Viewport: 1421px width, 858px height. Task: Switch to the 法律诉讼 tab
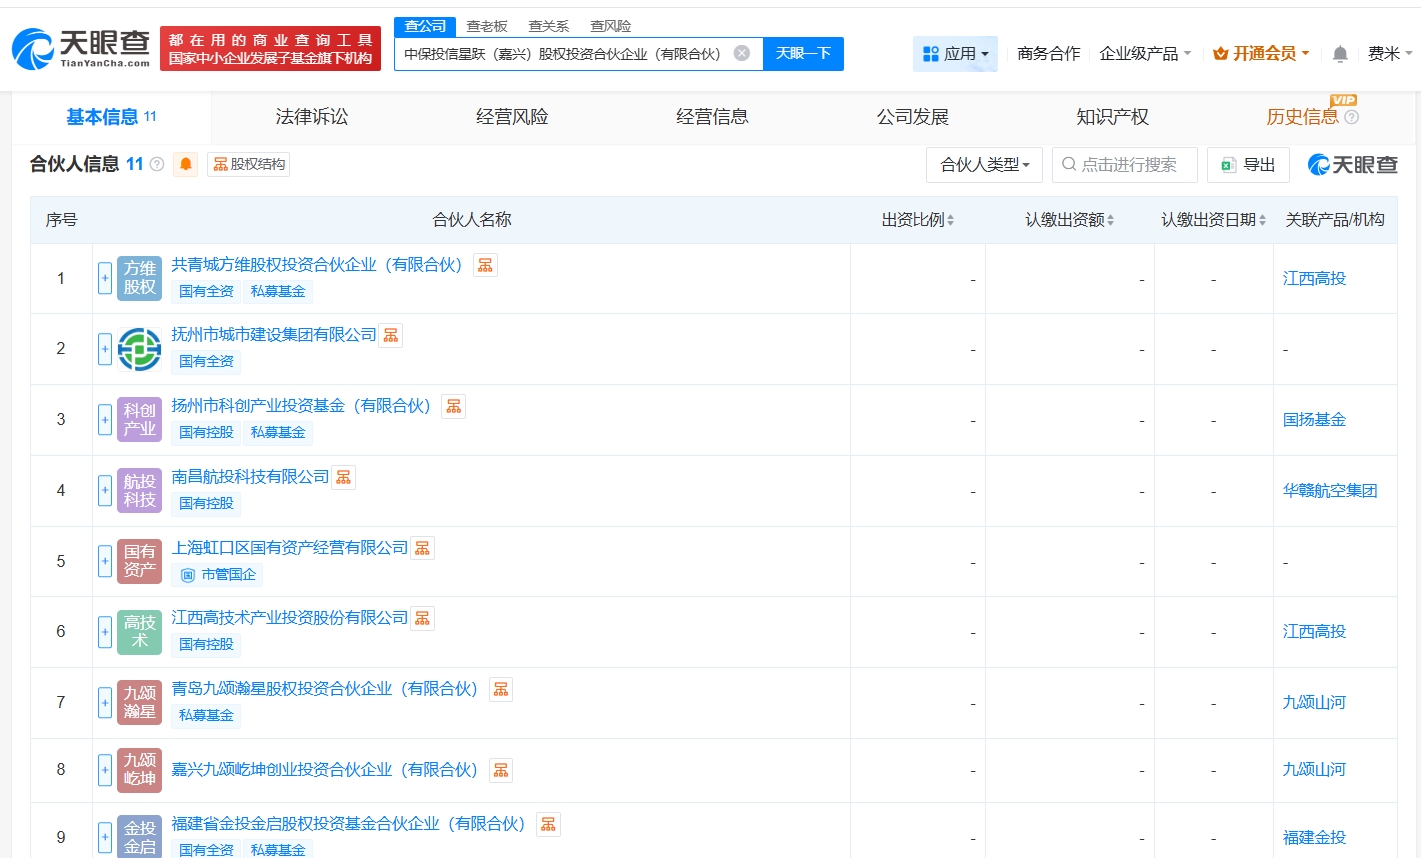(312, 117)
